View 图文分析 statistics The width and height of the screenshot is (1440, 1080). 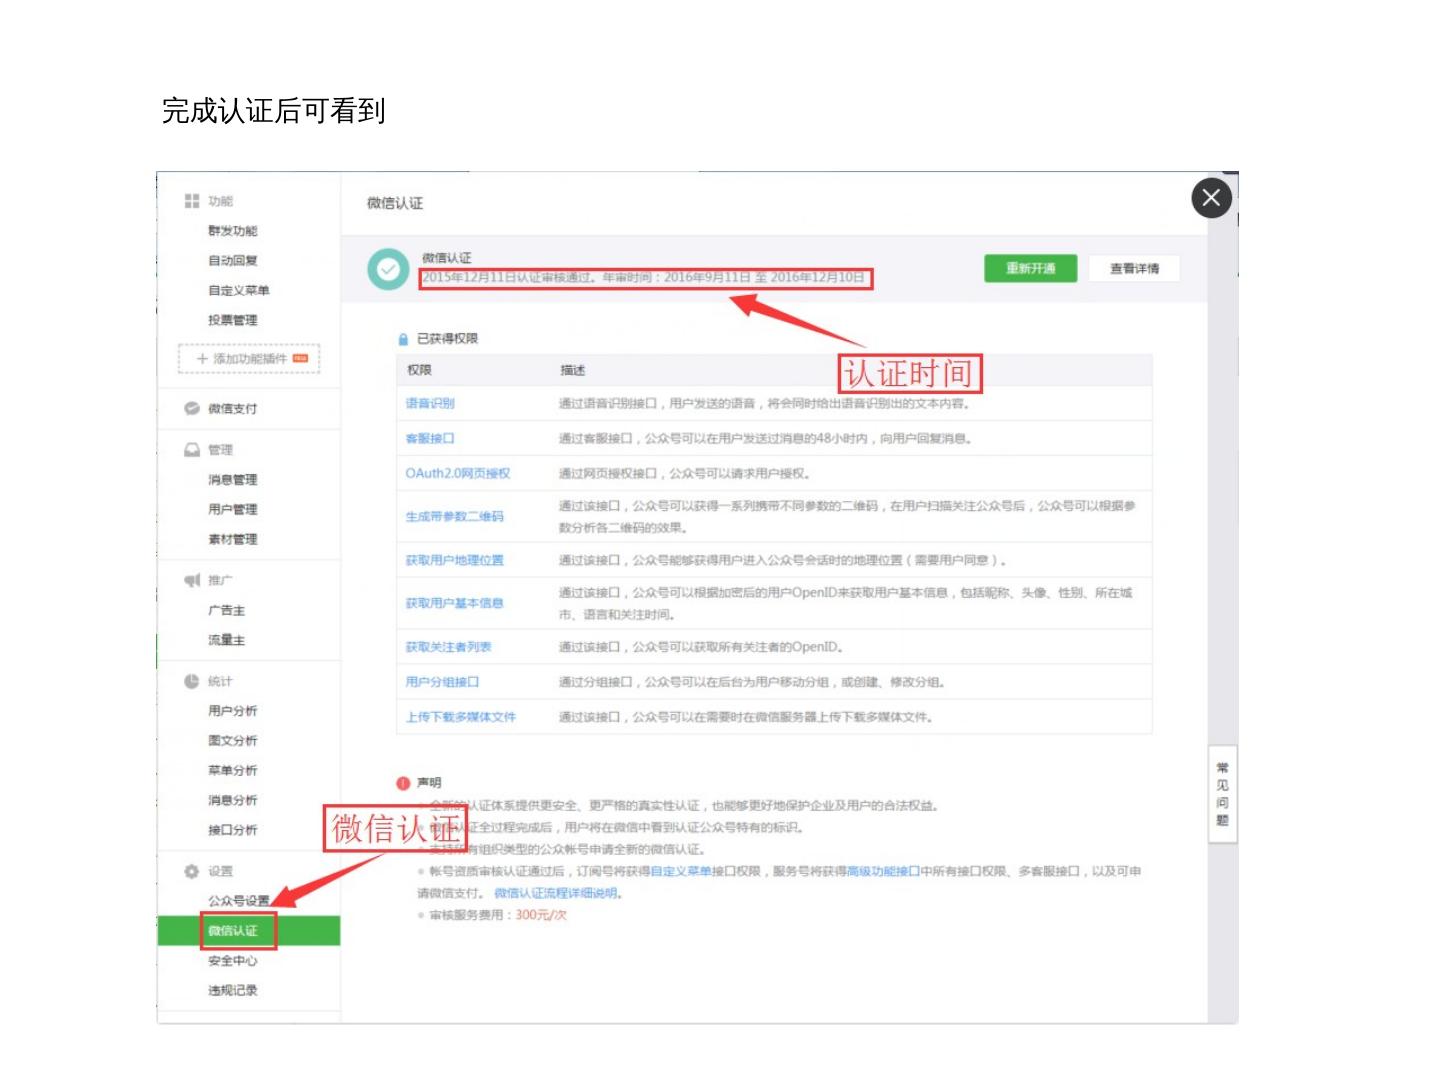[233, 741]
